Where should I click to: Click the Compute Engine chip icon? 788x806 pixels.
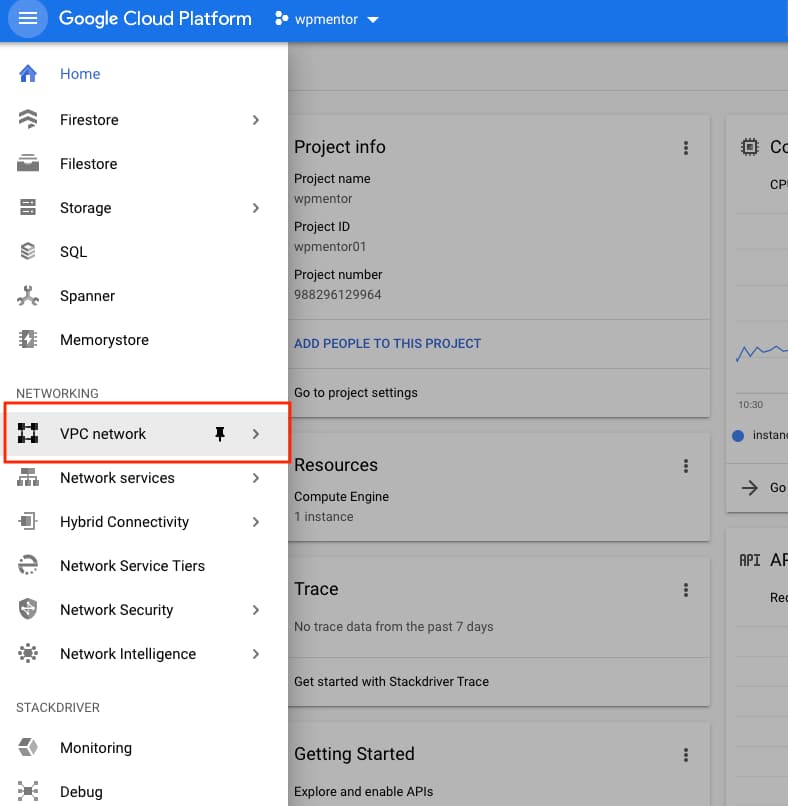(x=749, y=147)
